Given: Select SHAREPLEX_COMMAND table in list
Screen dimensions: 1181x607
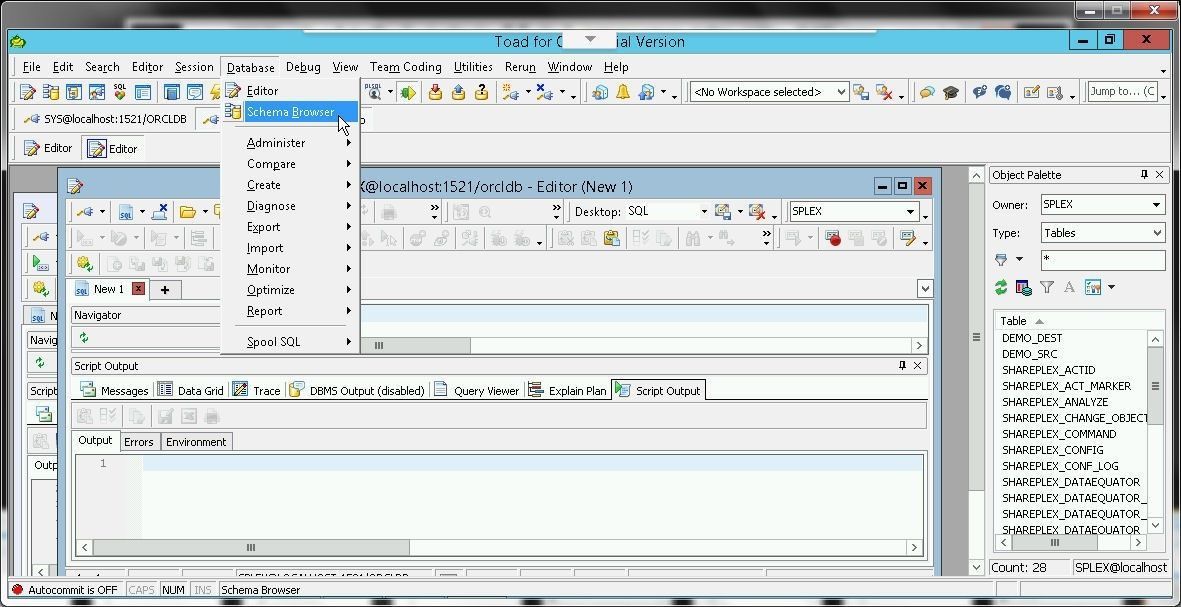Looking at the screenshot, I should [1059, 434].
